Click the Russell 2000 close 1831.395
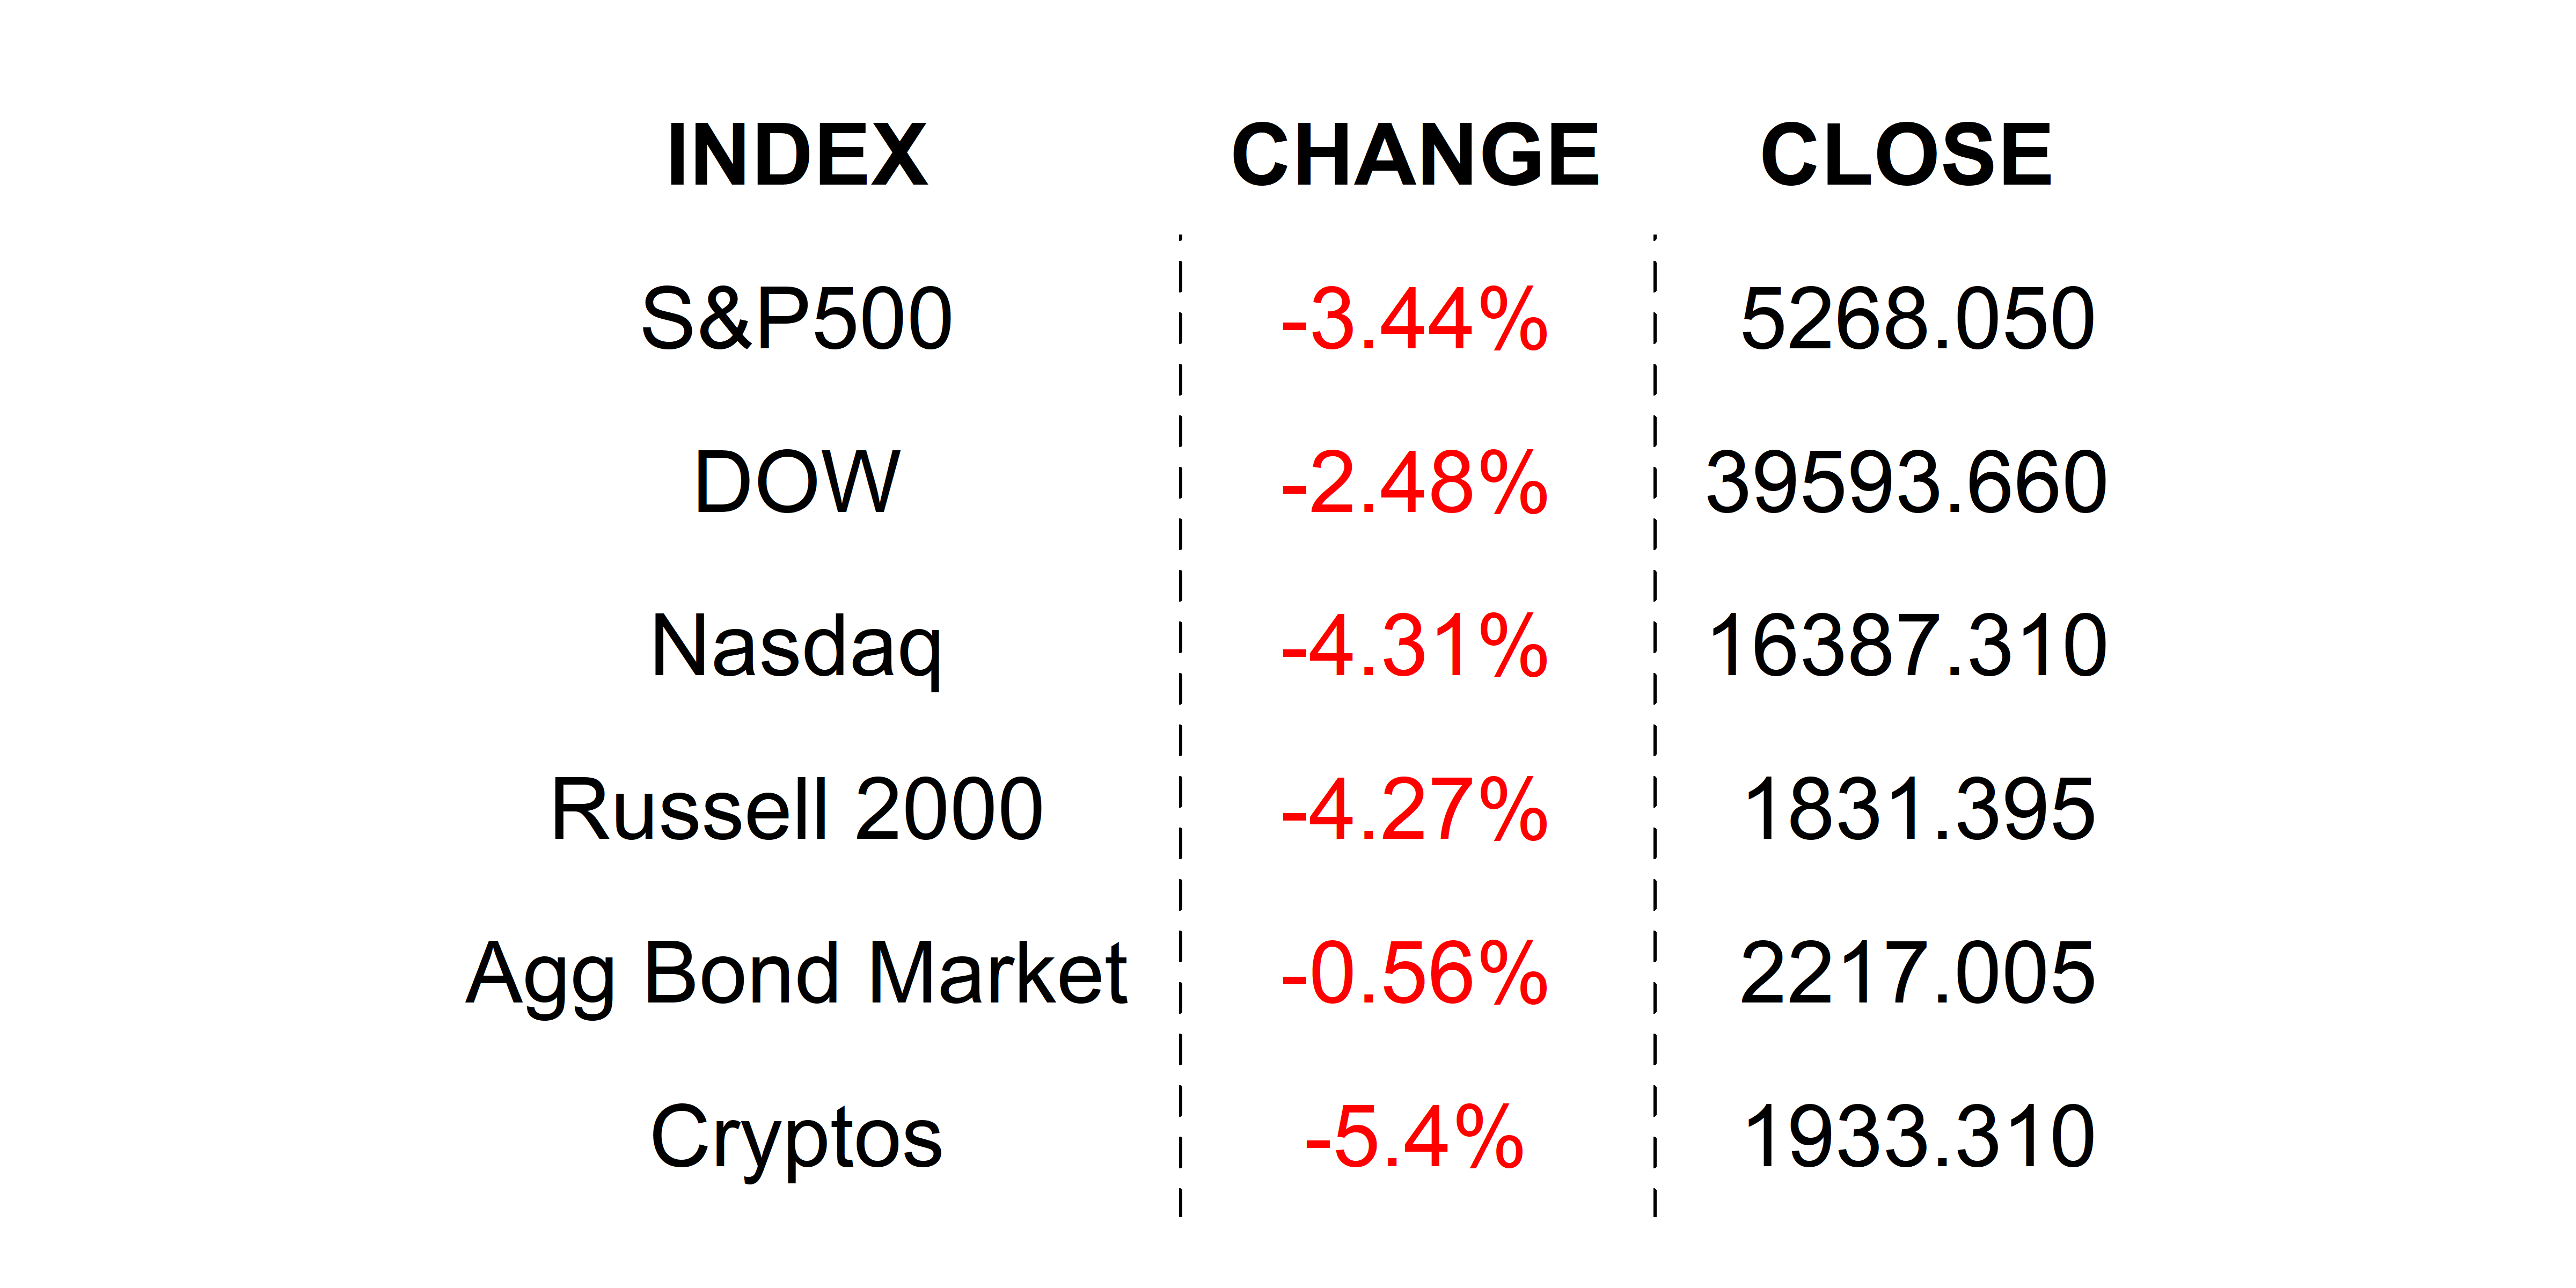The image size is (2576, 1288). tap(1918, 809)
